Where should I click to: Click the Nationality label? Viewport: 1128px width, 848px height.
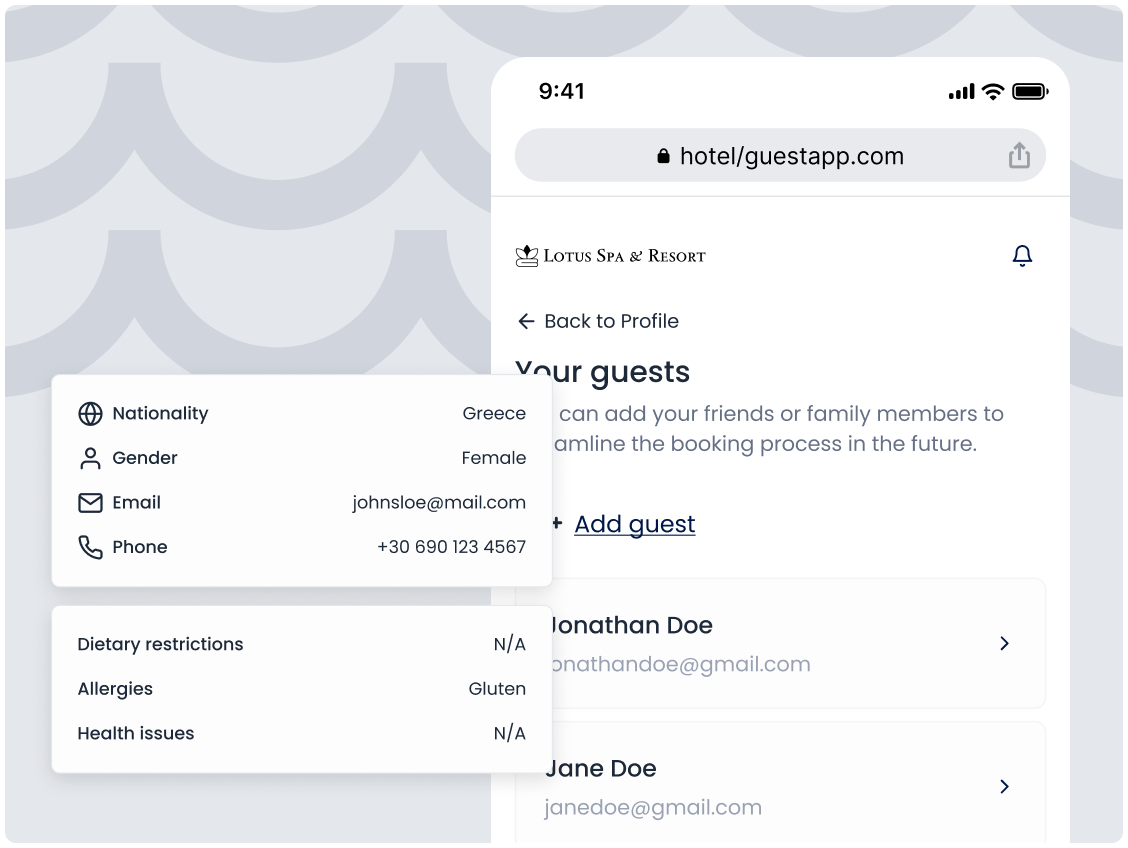pyautogui.click(x=160, y=414)
